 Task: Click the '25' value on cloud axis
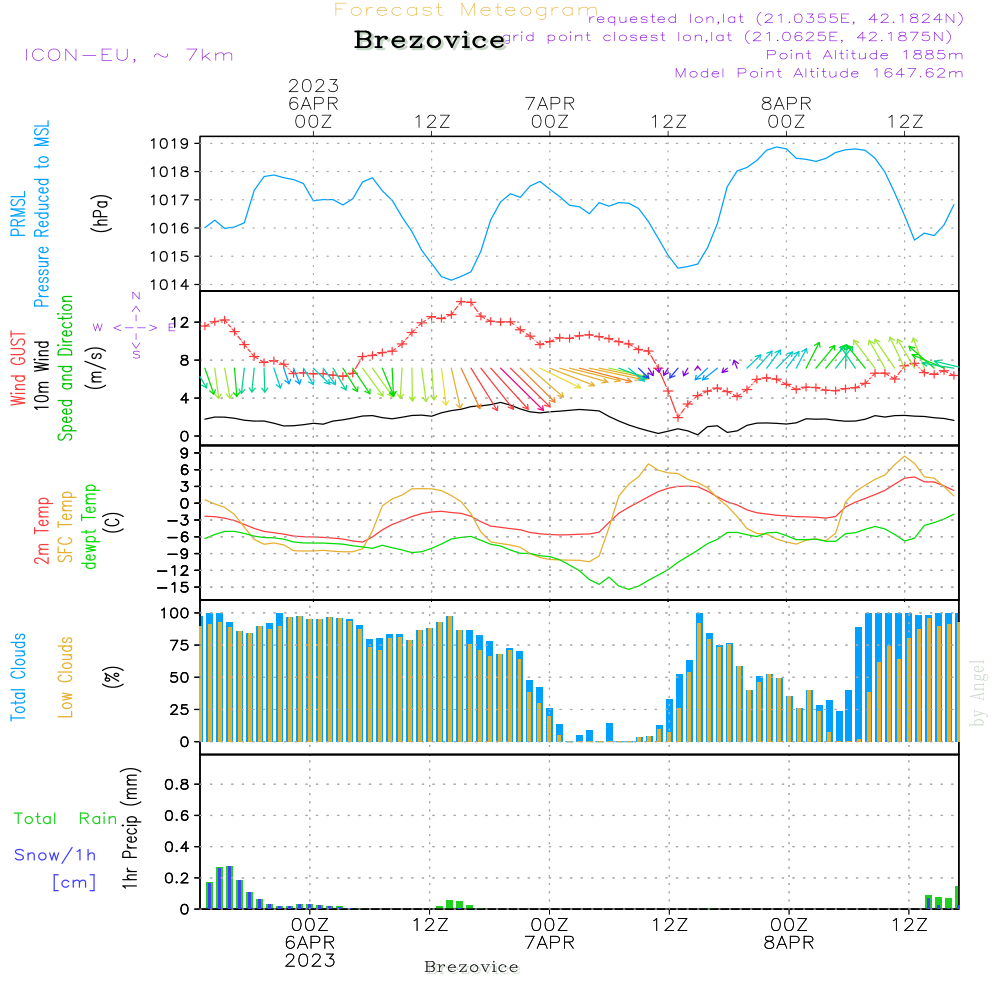180,709
